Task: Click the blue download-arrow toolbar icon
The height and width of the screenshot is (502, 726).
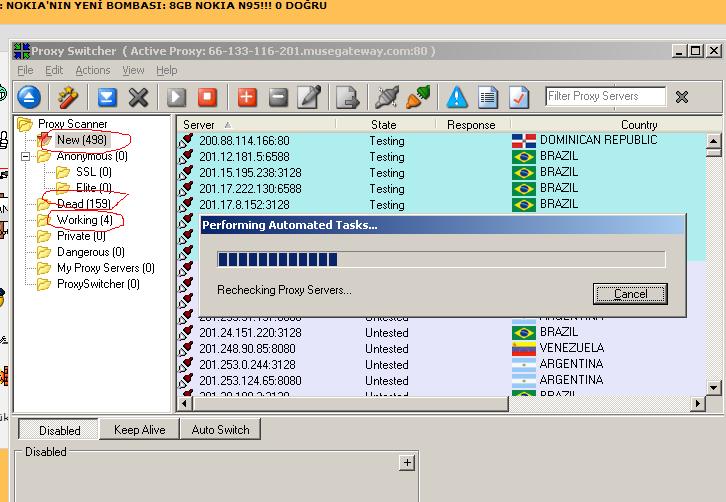Action: click(107, 97)
